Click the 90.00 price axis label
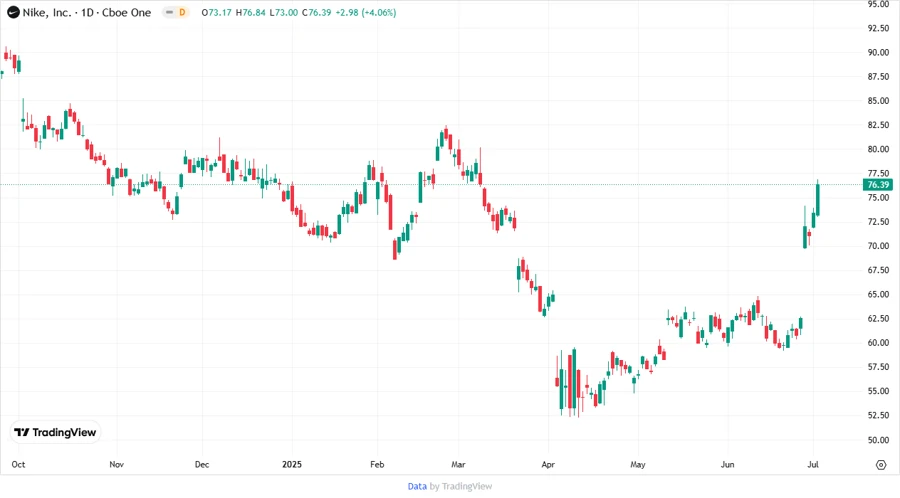This screenshot has width=900, height=498. click(878, 53)
